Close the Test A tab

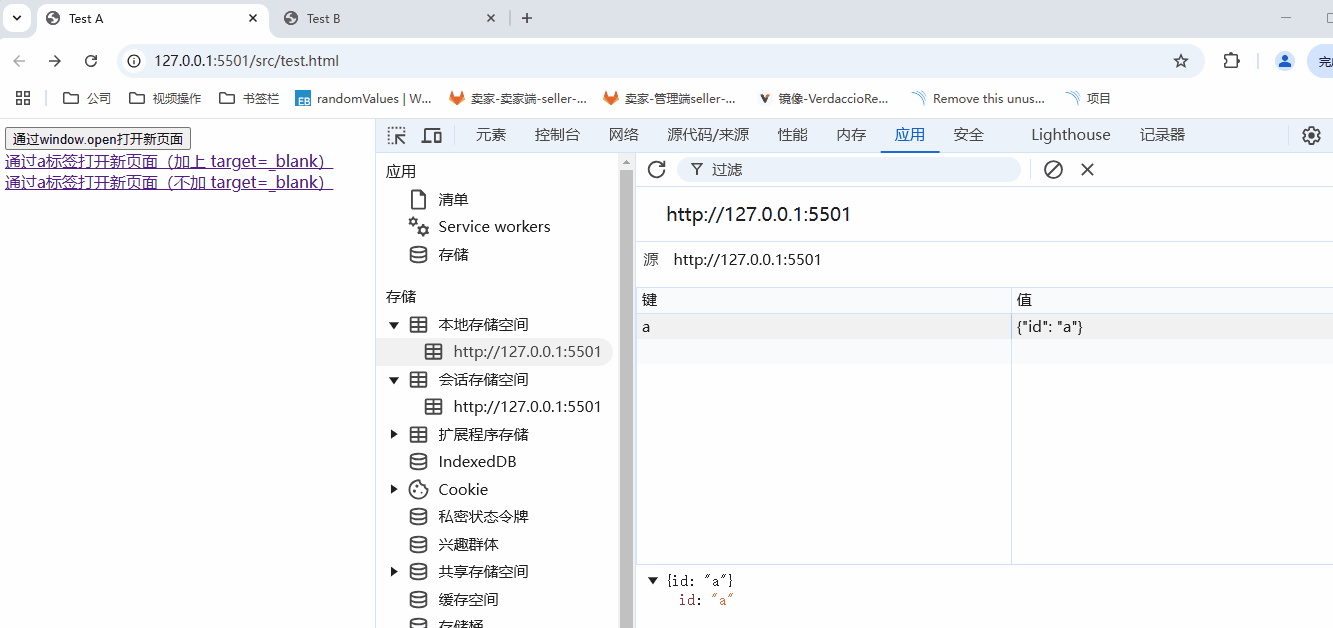254,18
